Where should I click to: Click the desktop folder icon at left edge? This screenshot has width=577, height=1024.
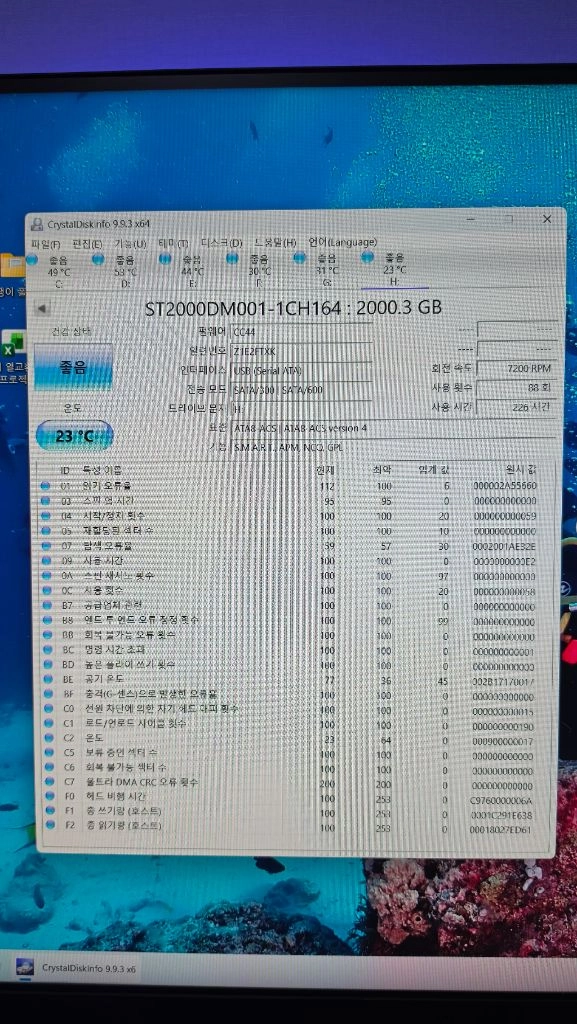coord(12,266)
